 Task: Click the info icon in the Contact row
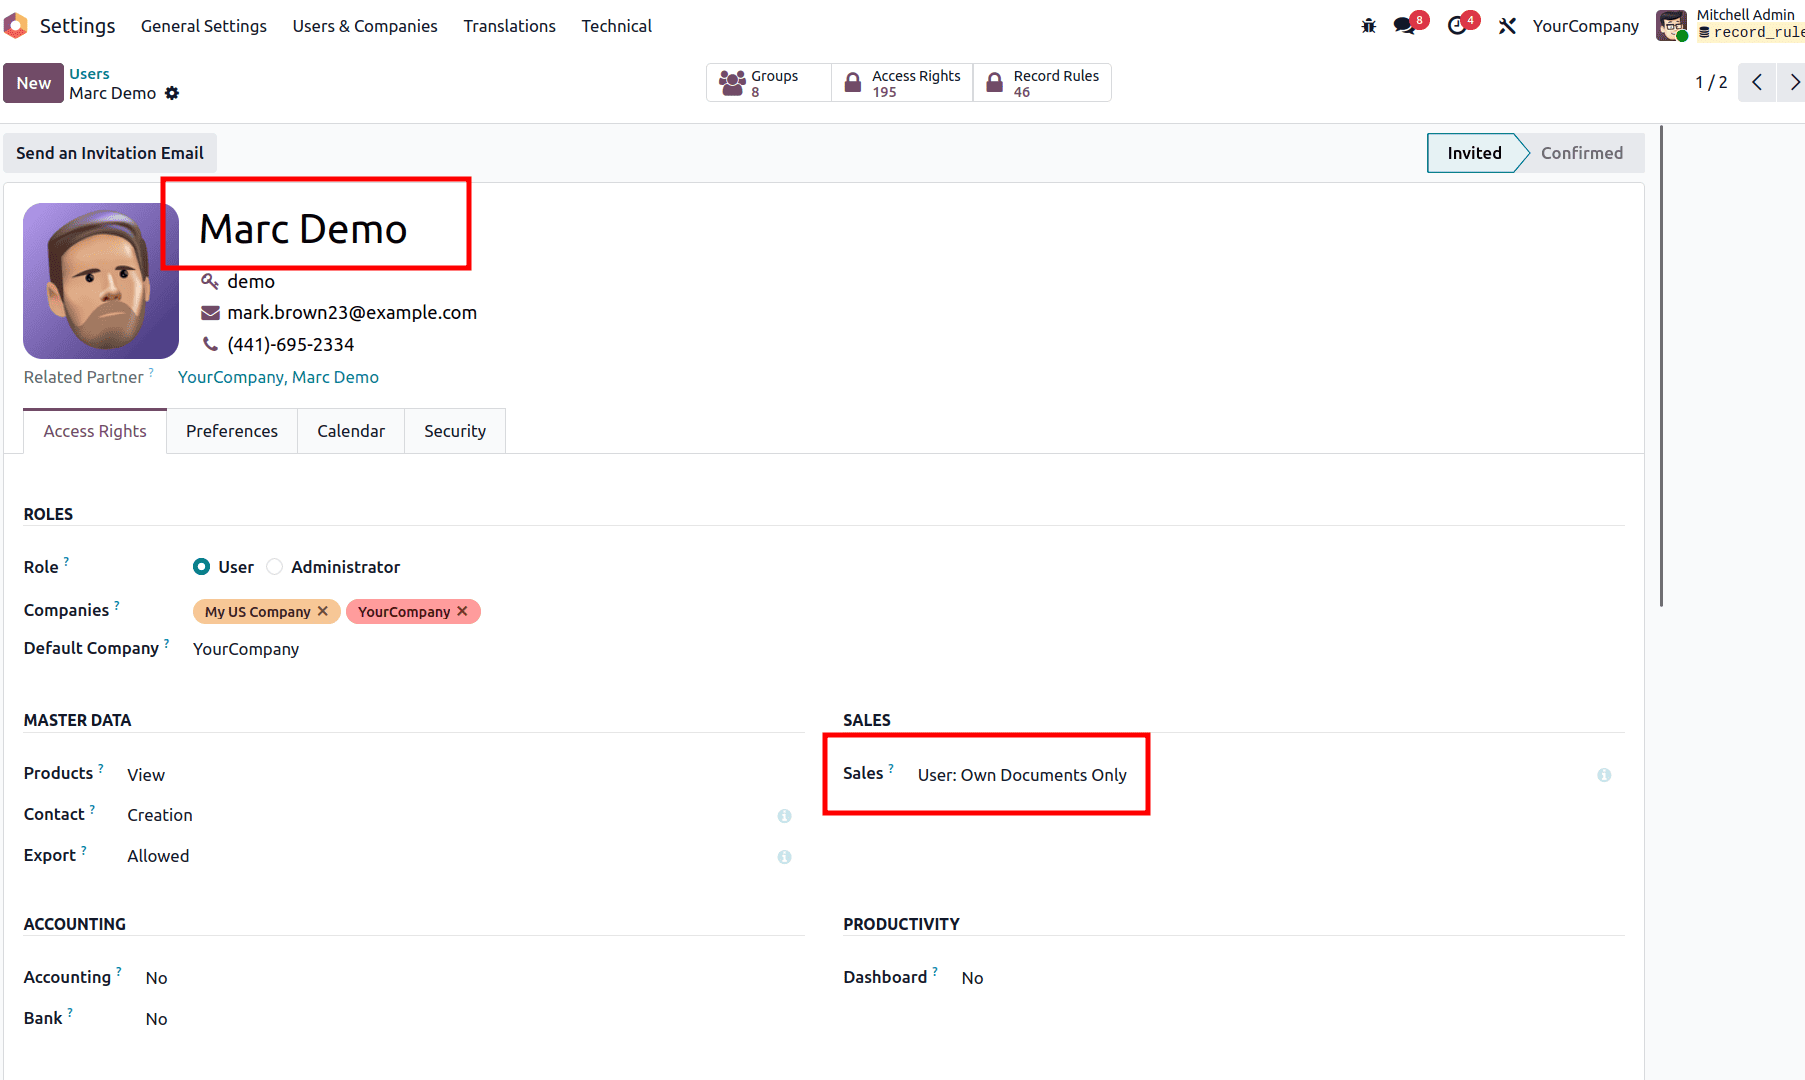tap(784, 816)
